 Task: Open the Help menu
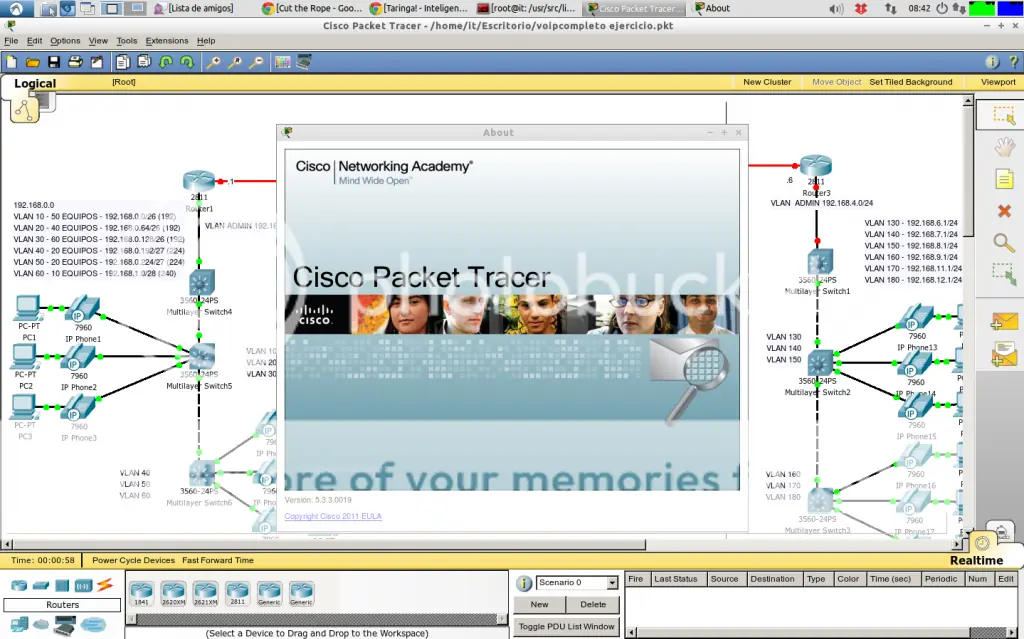coord(206,41)
